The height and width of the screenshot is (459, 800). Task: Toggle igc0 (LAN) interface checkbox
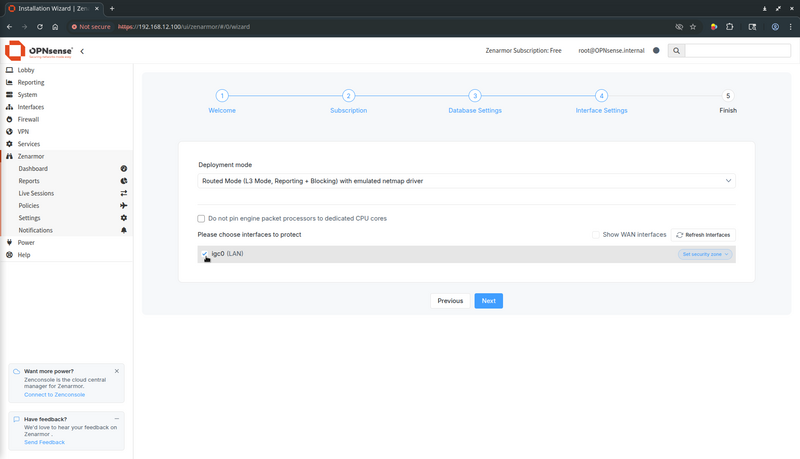(205, 253)
